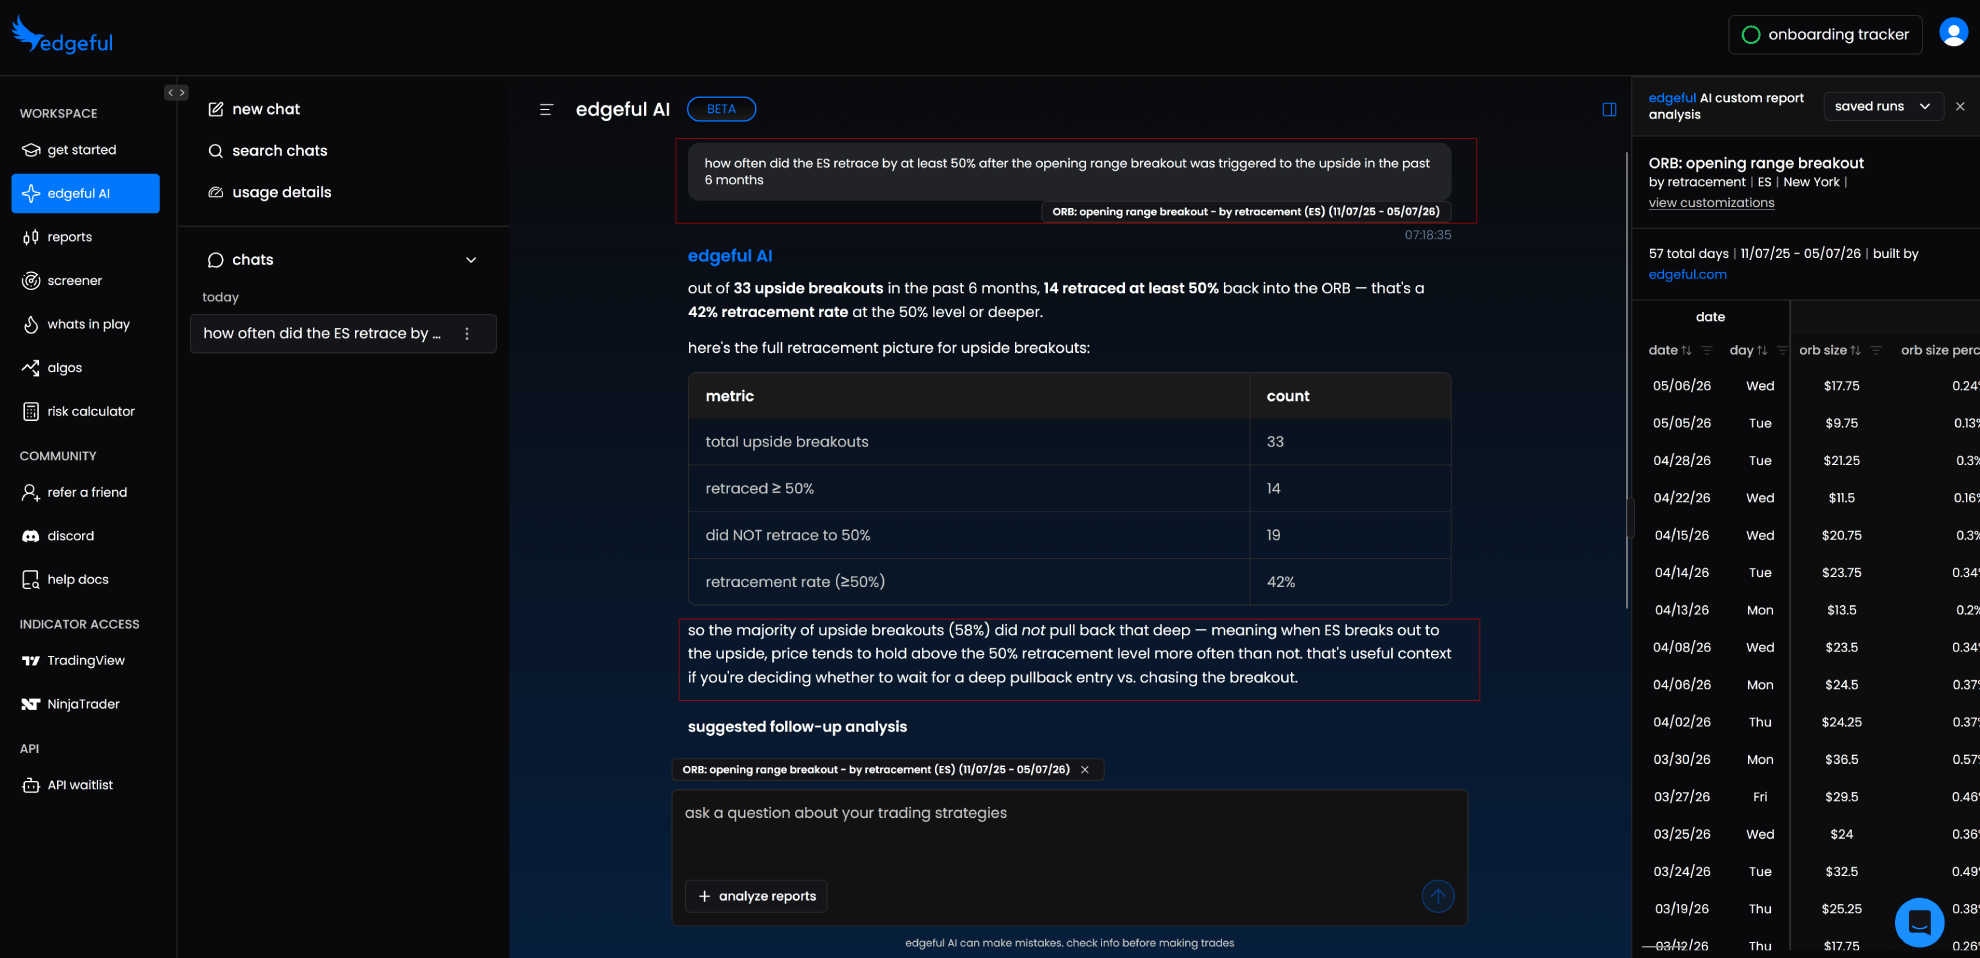Screen dimensions: 1980x958
Task: Click the 'suggested follow-up analysis' heading
Action: (797, 727)
